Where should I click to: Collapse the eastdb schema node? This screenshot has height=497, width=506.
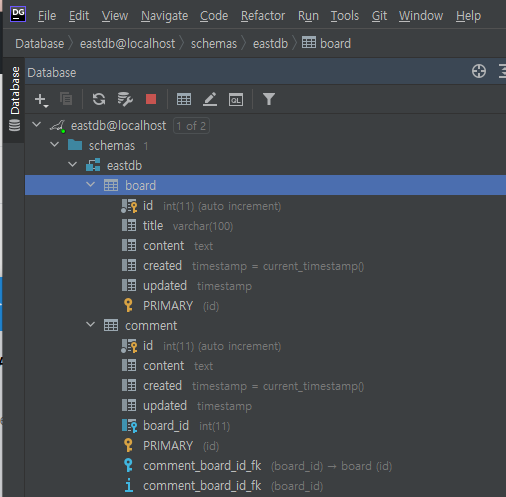72,165
